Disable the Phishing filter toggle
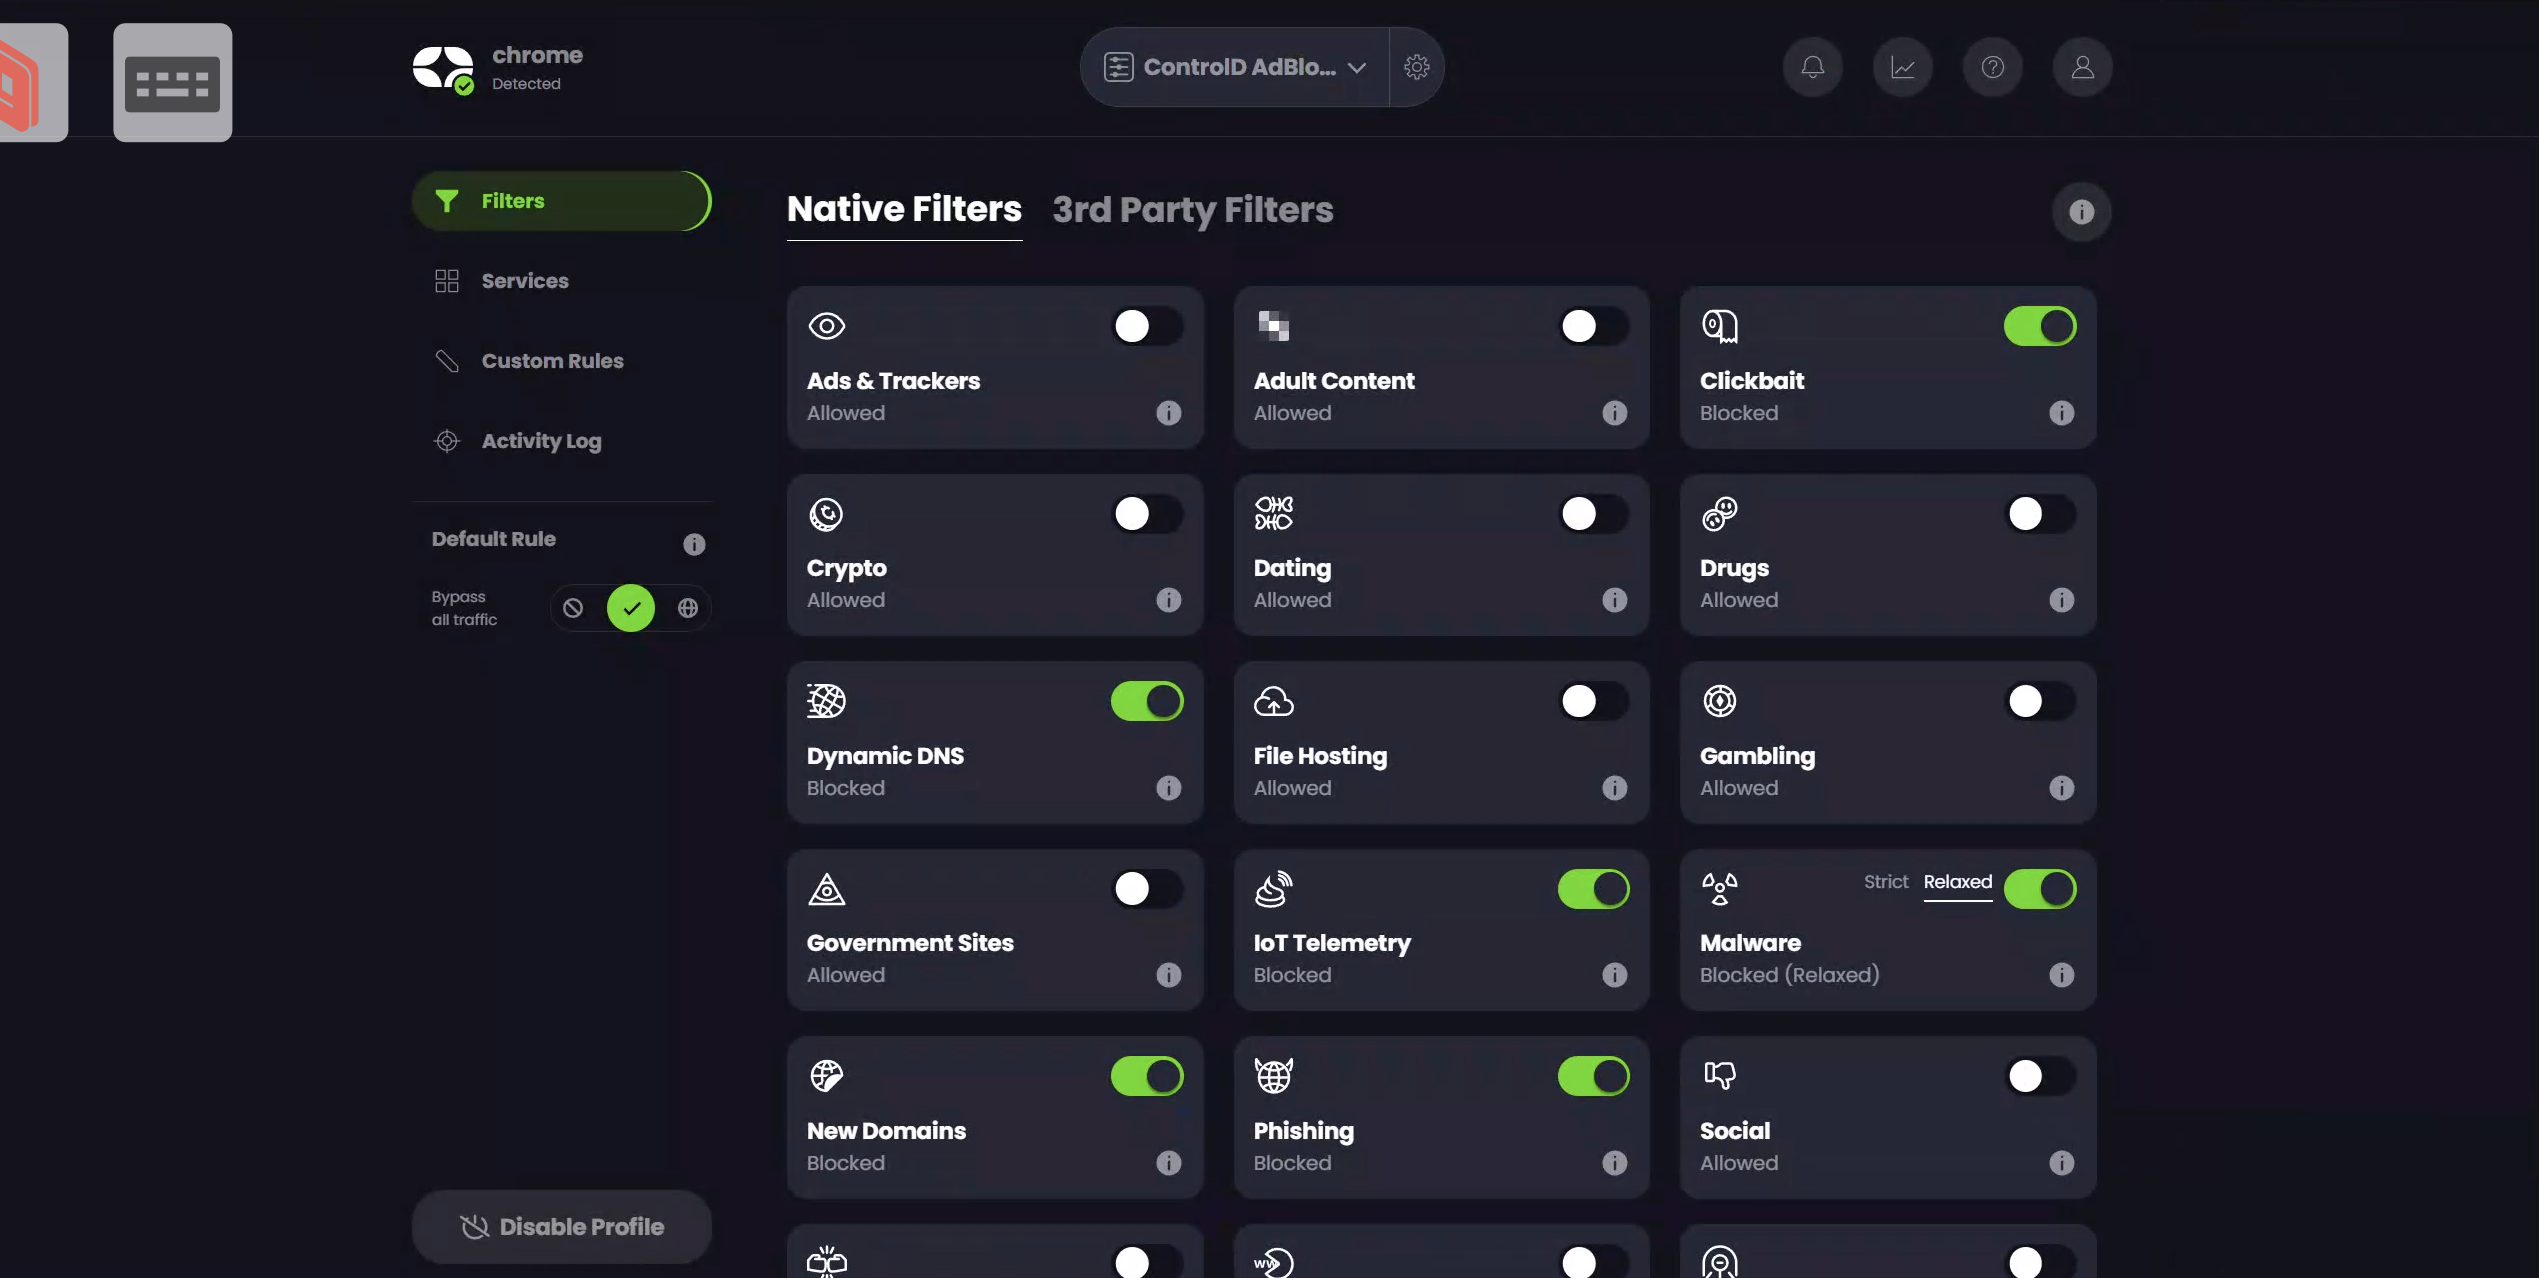The height and width of the screenshot is (1278, 2539). point(1593,1076)
